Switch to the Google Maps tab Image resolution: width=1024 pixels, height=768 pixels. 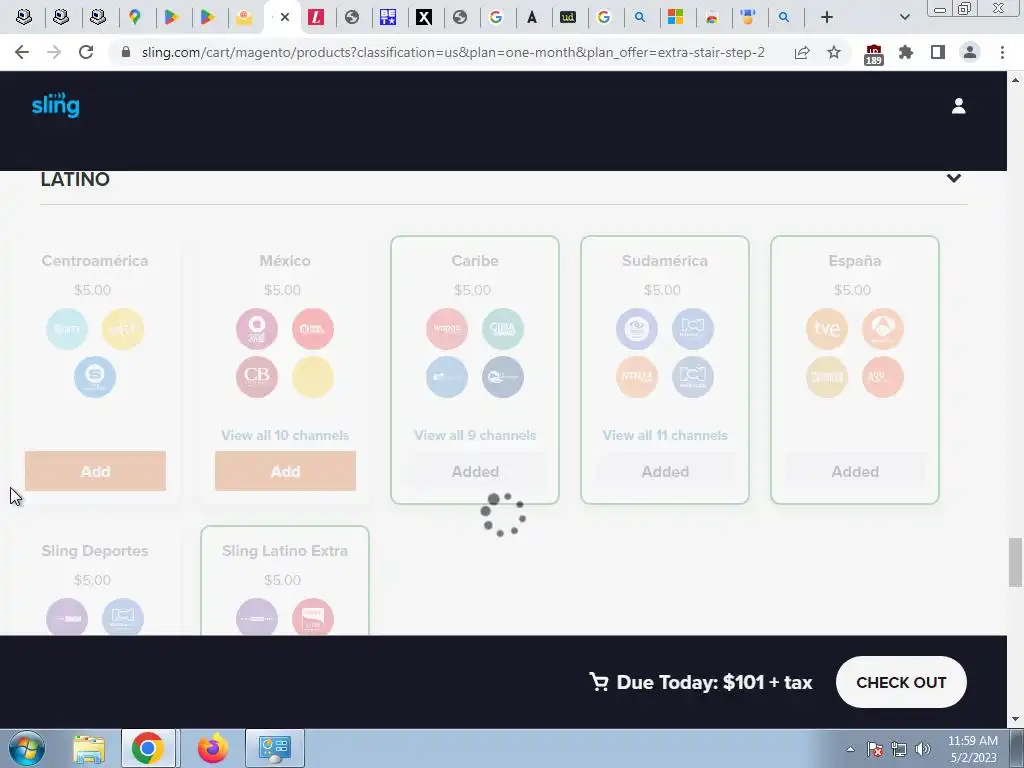point(135,18)
